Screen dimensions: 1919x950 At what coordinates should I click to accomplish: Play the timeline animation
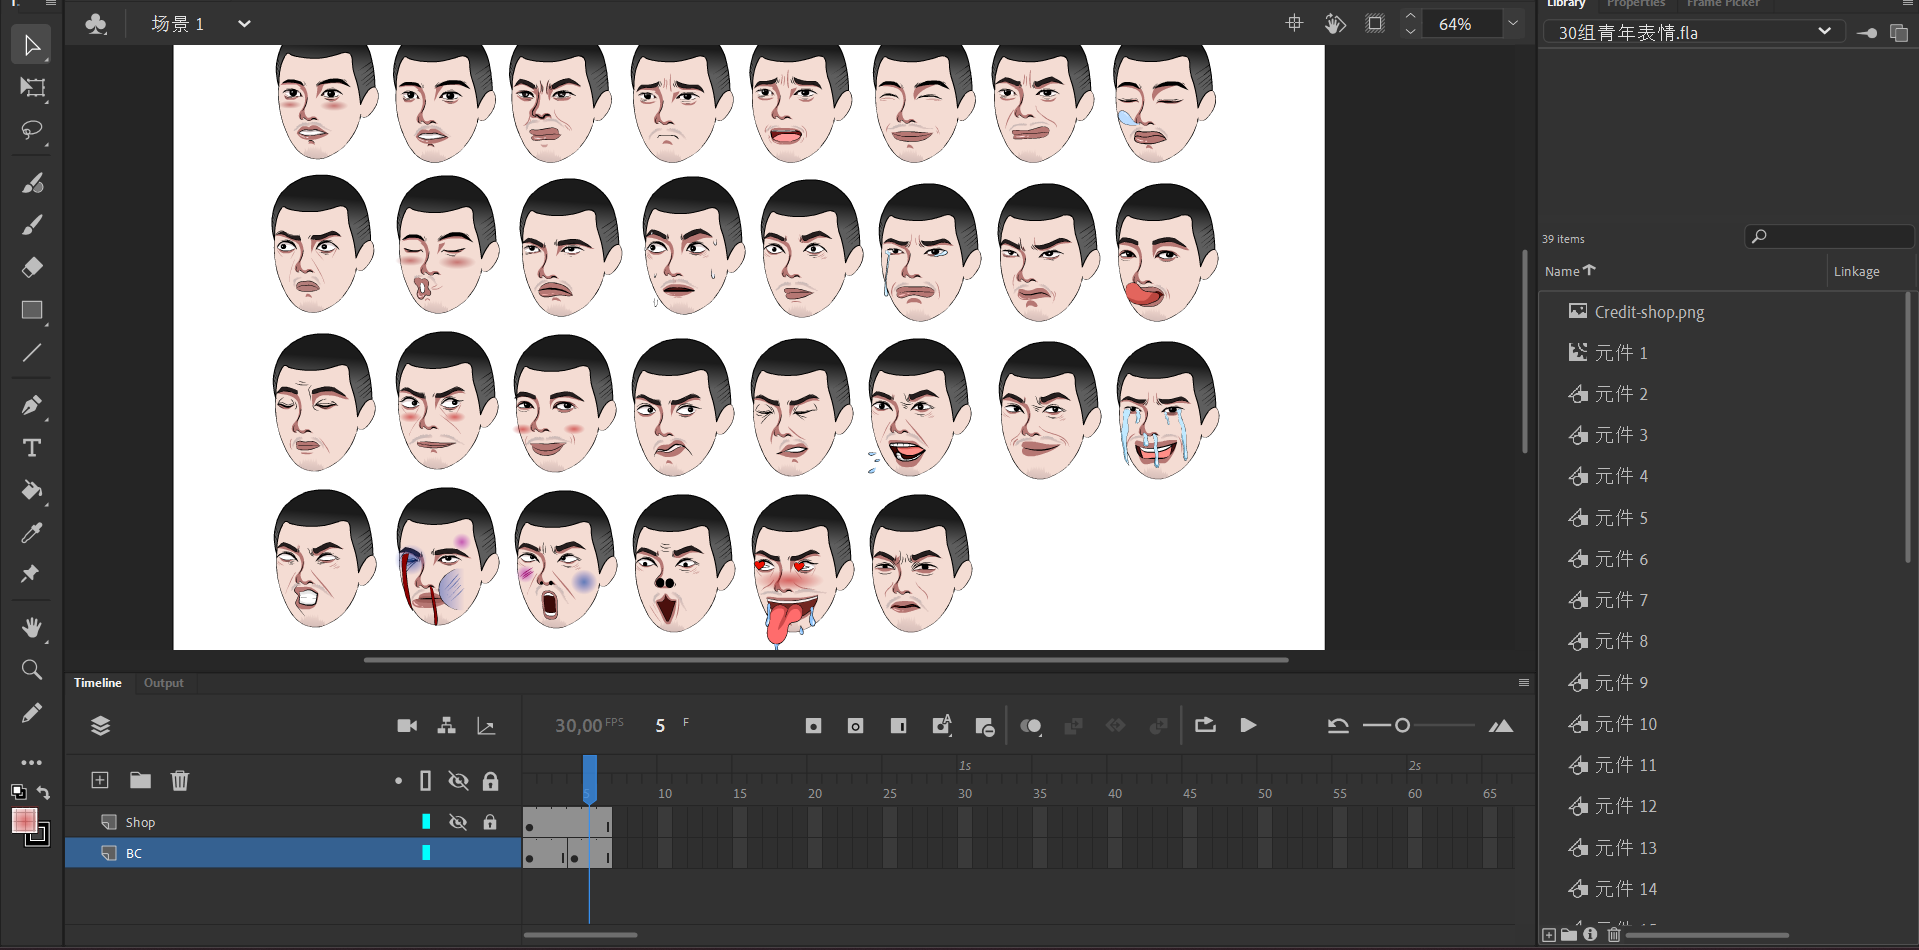click(1248, 726)
